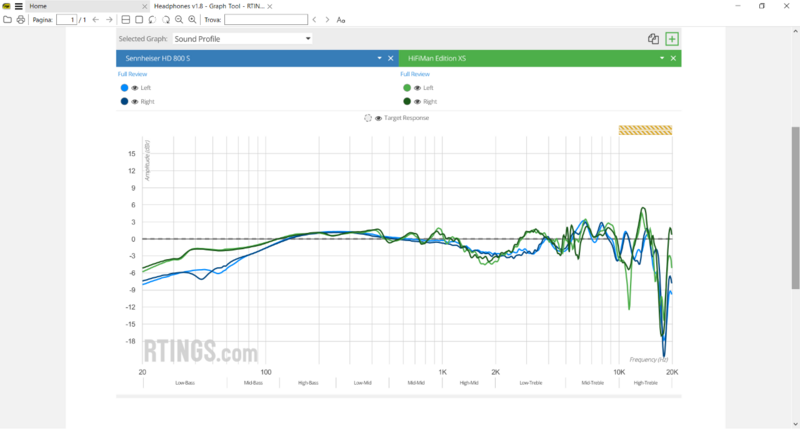The height and width of the screenshot is (429, 800).
Task: Expand HiFiMan Edition XS dropdown arrow
Action: (662, 58)
